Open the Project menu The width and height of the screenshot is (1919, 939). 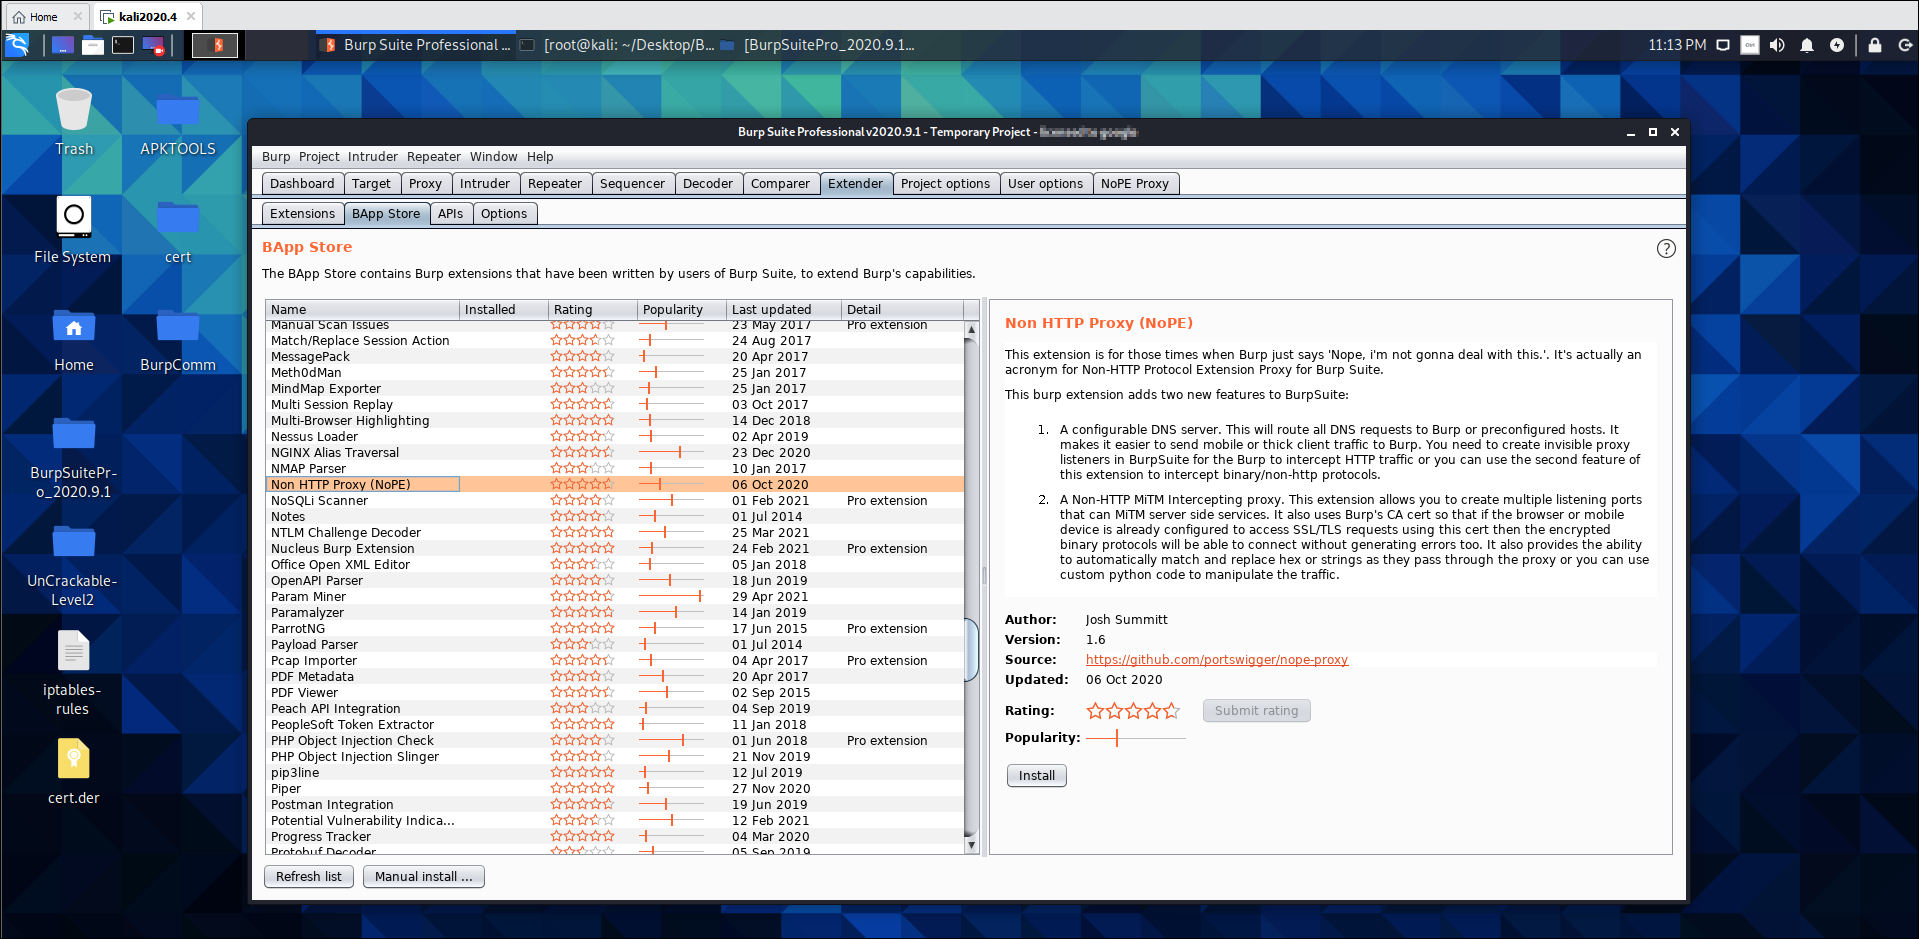319,157
